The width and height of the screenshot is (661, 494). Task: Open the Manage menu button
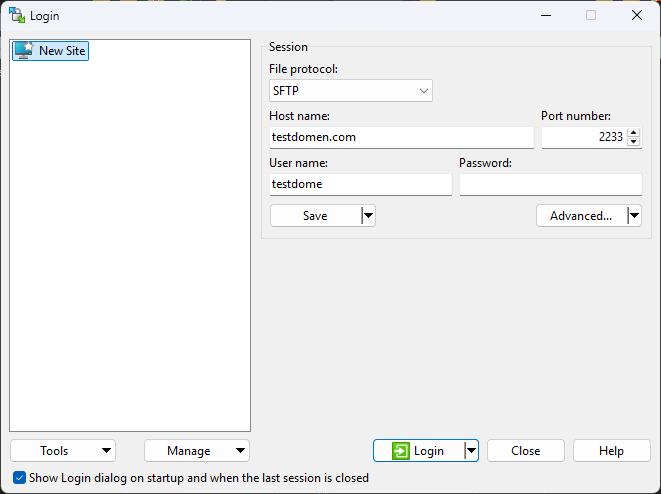coord(196,451)
